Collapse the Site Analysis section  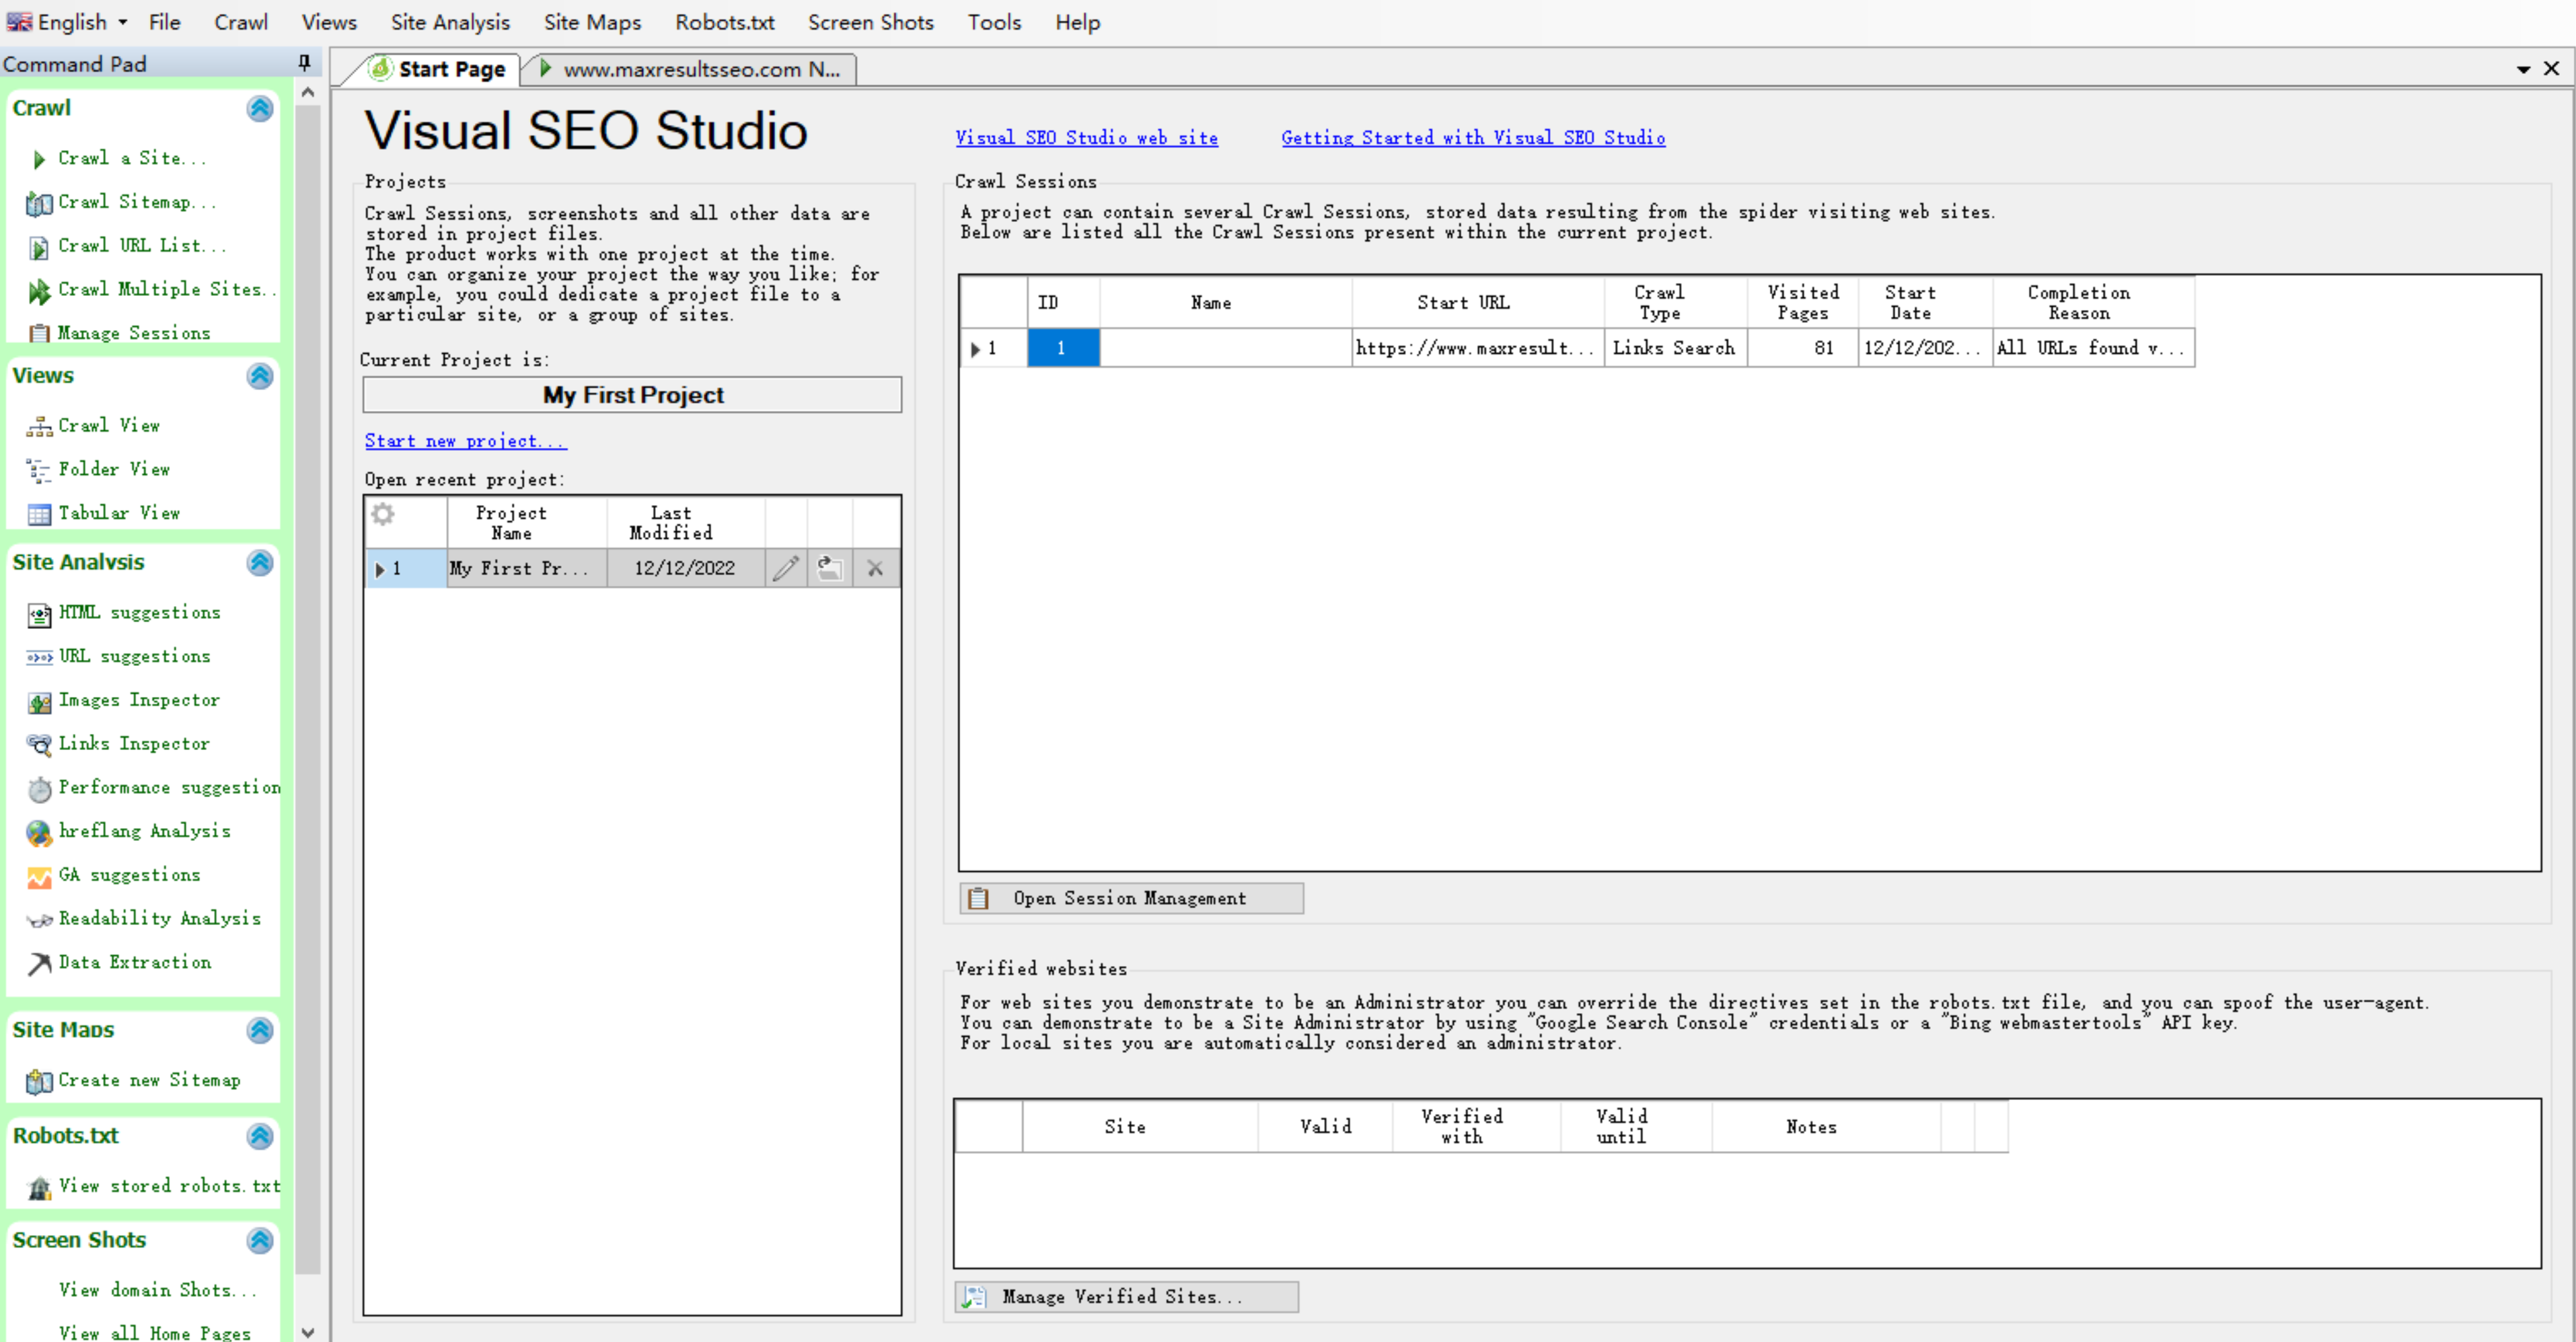pos(260,563)
